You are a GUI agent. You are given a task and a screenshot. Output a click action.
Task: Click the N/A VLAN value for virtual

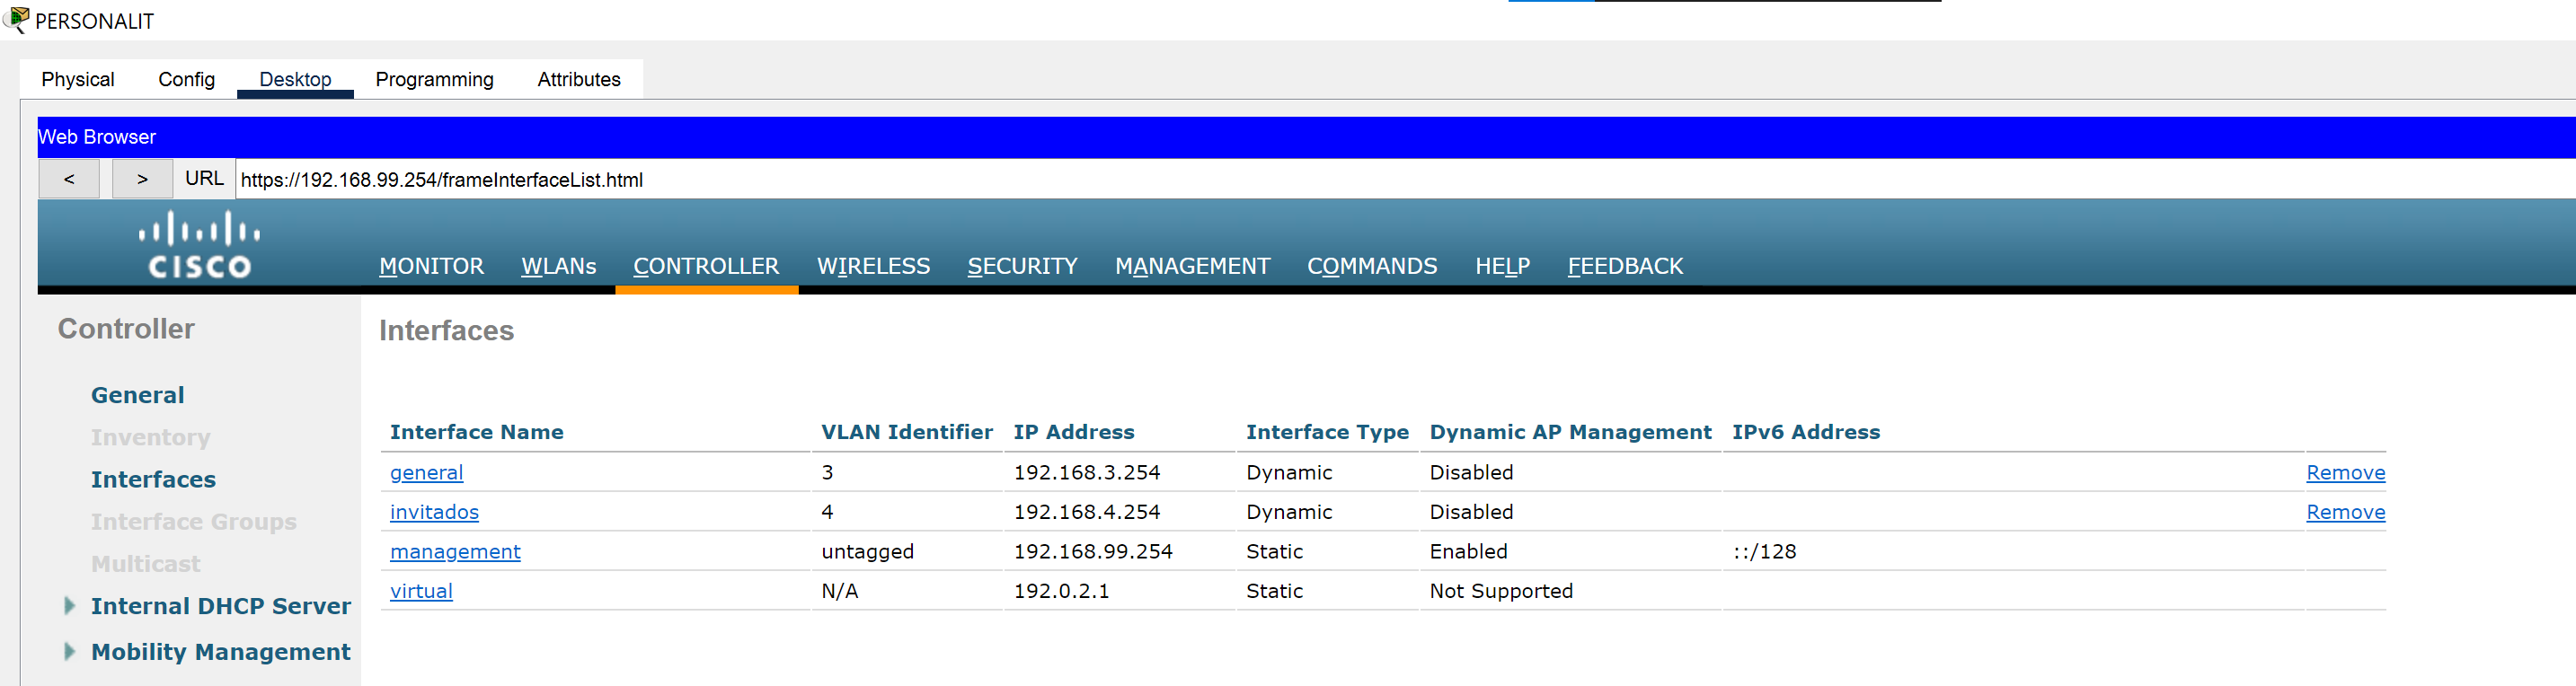[839, 591]
